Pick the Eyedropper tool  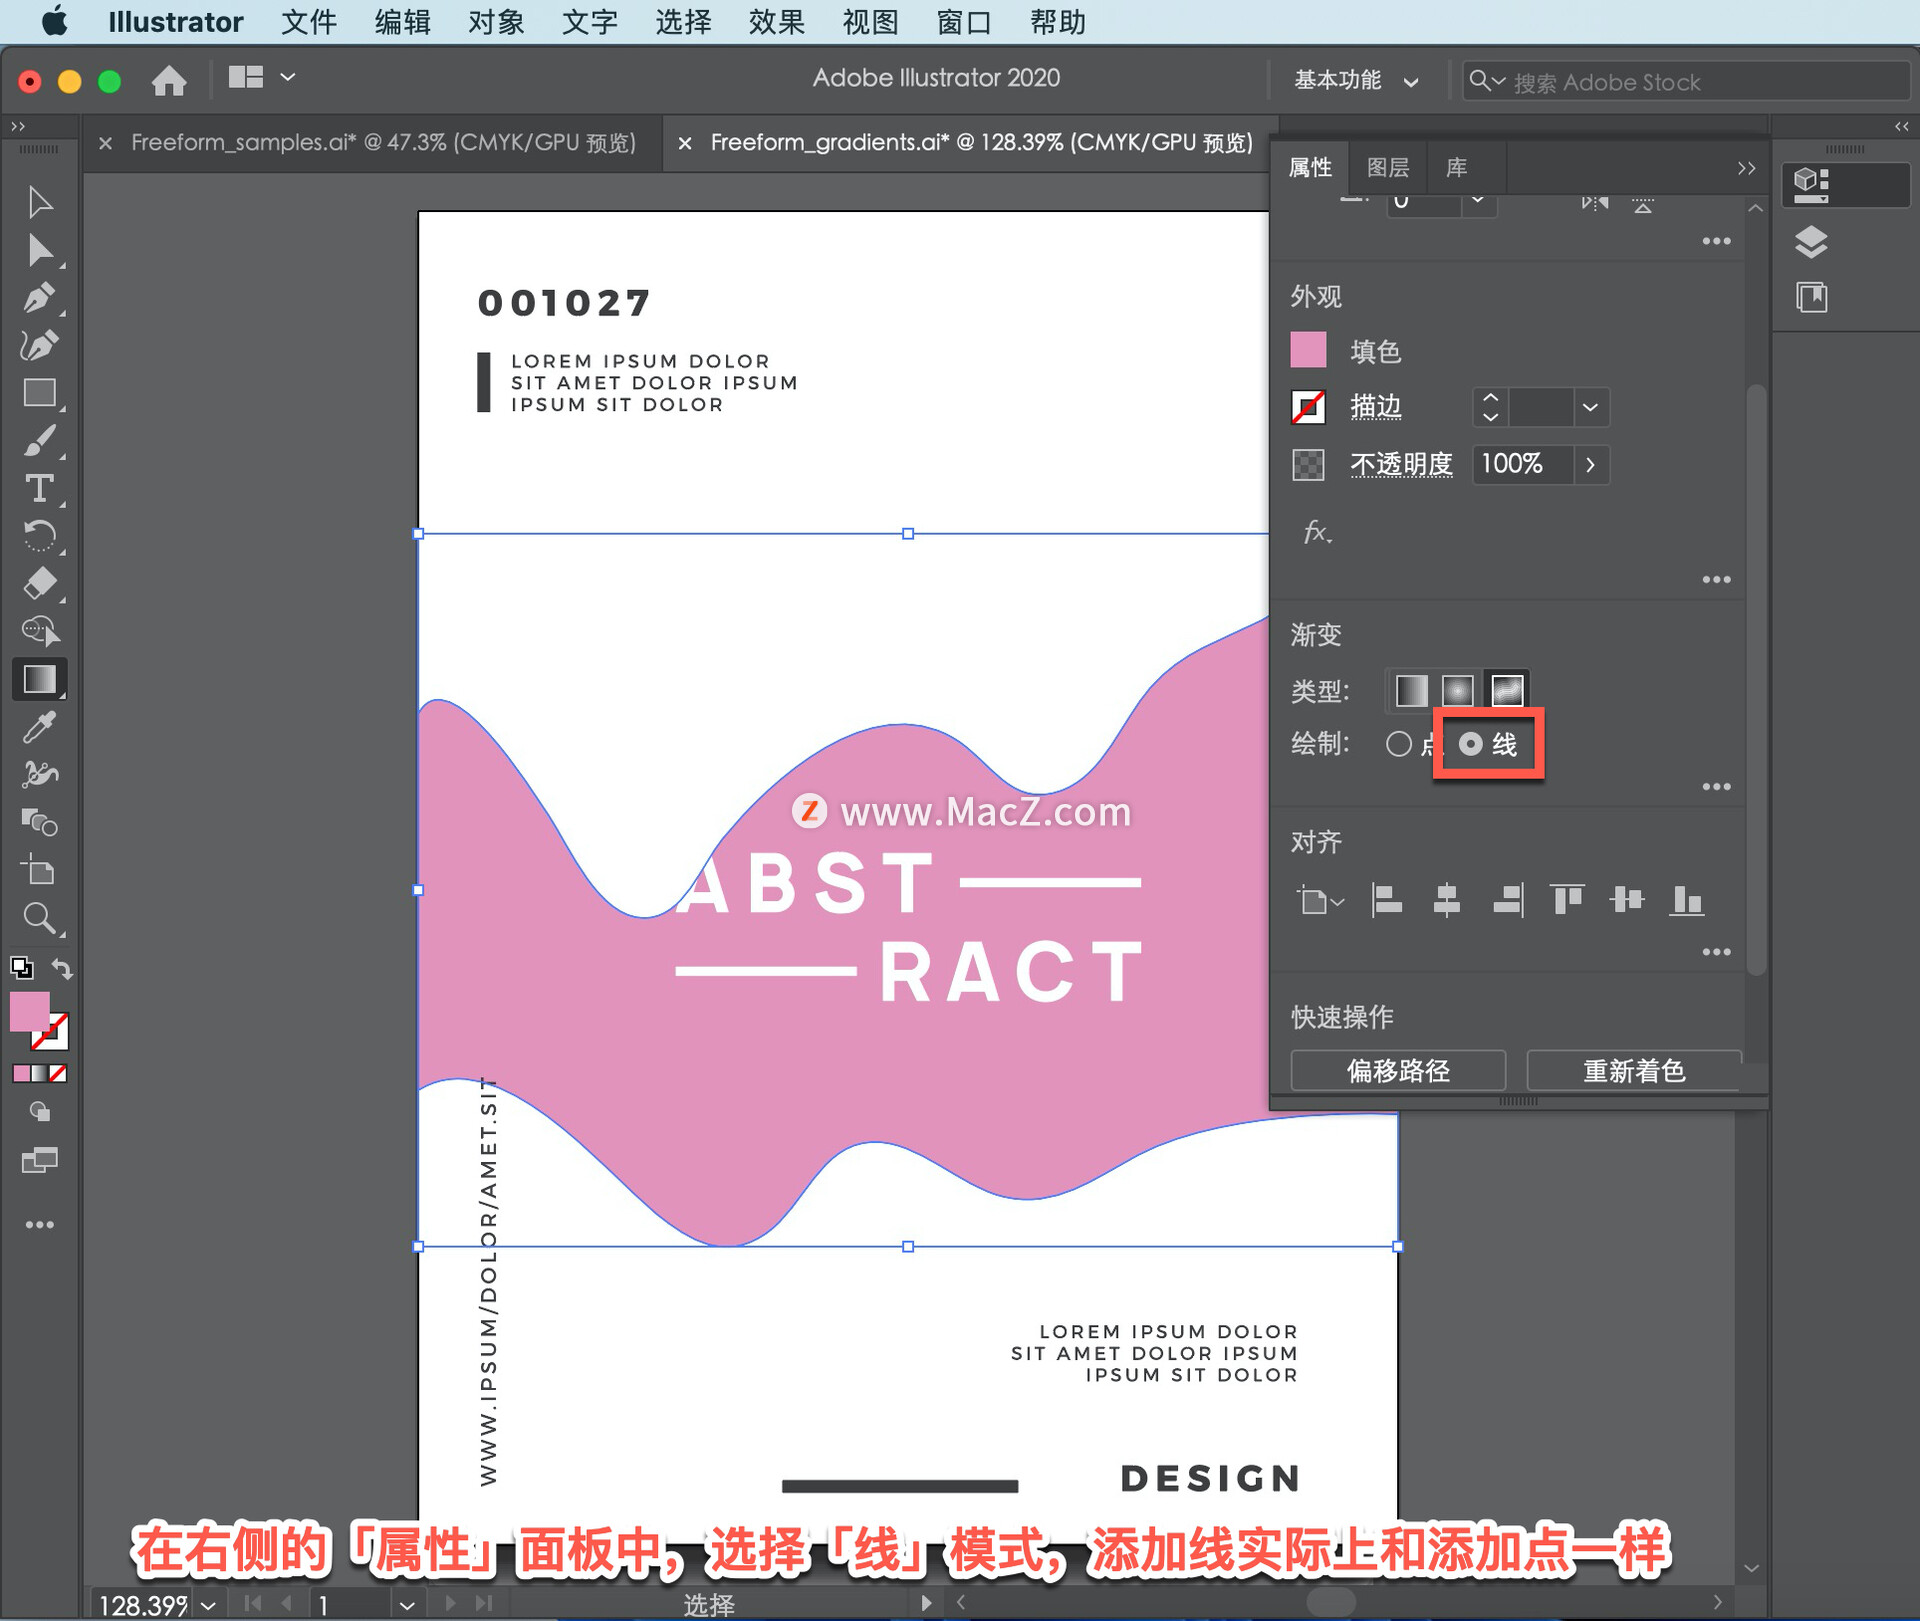coord(39,727)
